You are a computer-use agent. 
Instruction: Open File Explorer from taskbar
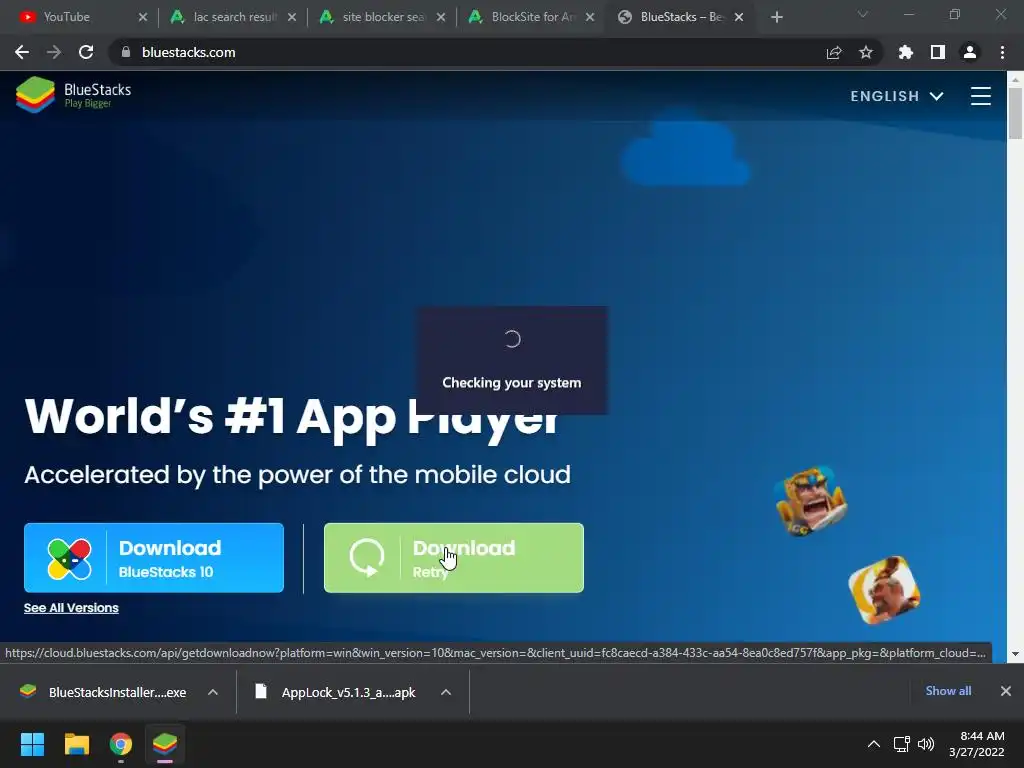[x=76, y=744]
